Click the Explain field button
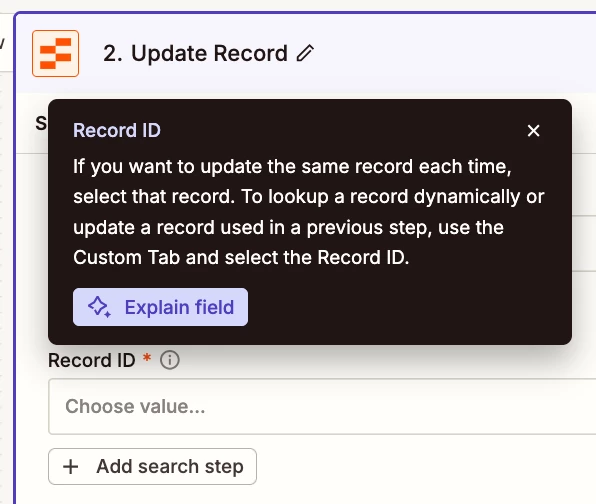This screenshot has height=504, width=596. click(x=160, y=307)
